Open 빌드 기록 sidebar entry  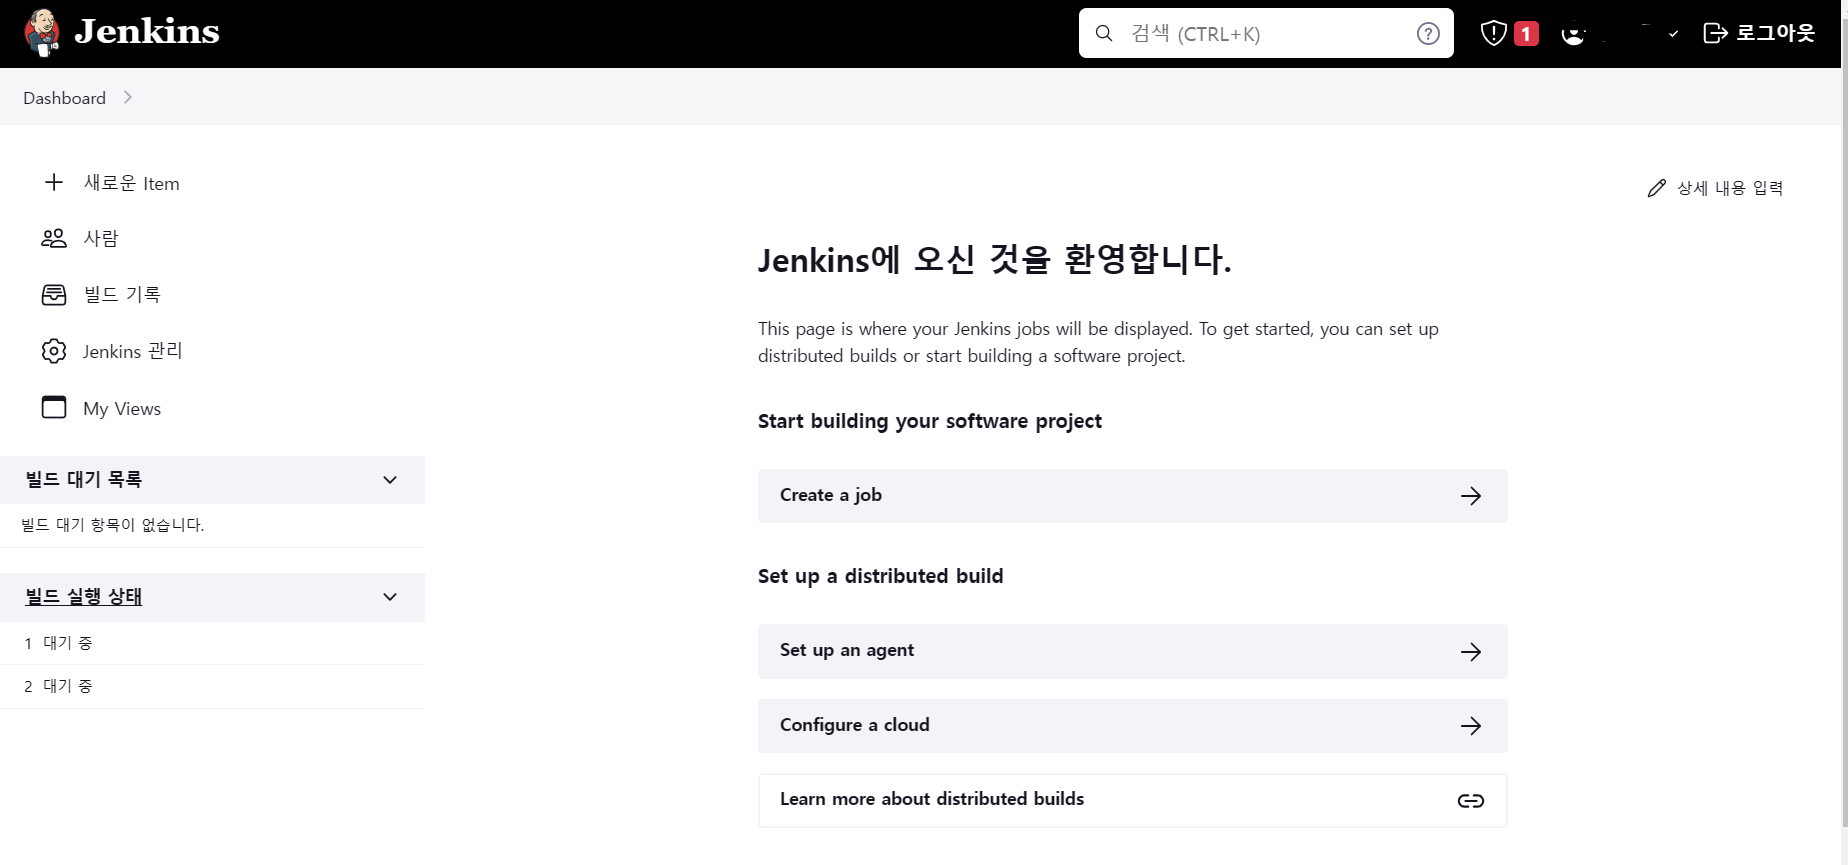122,294
